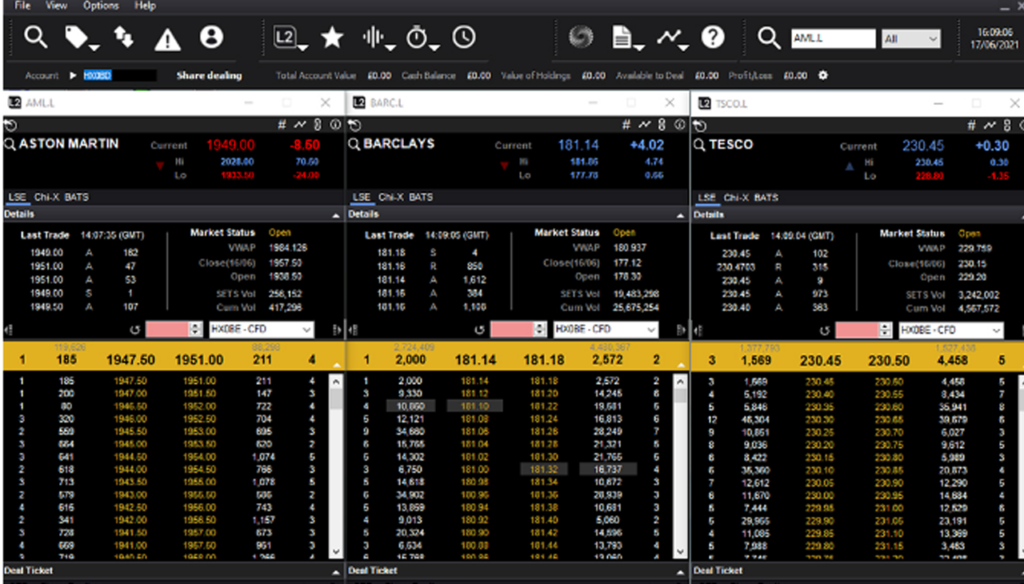Open the chart icon in the TSCO.L window
The image size is (1024, 584).
click(989, 125)
